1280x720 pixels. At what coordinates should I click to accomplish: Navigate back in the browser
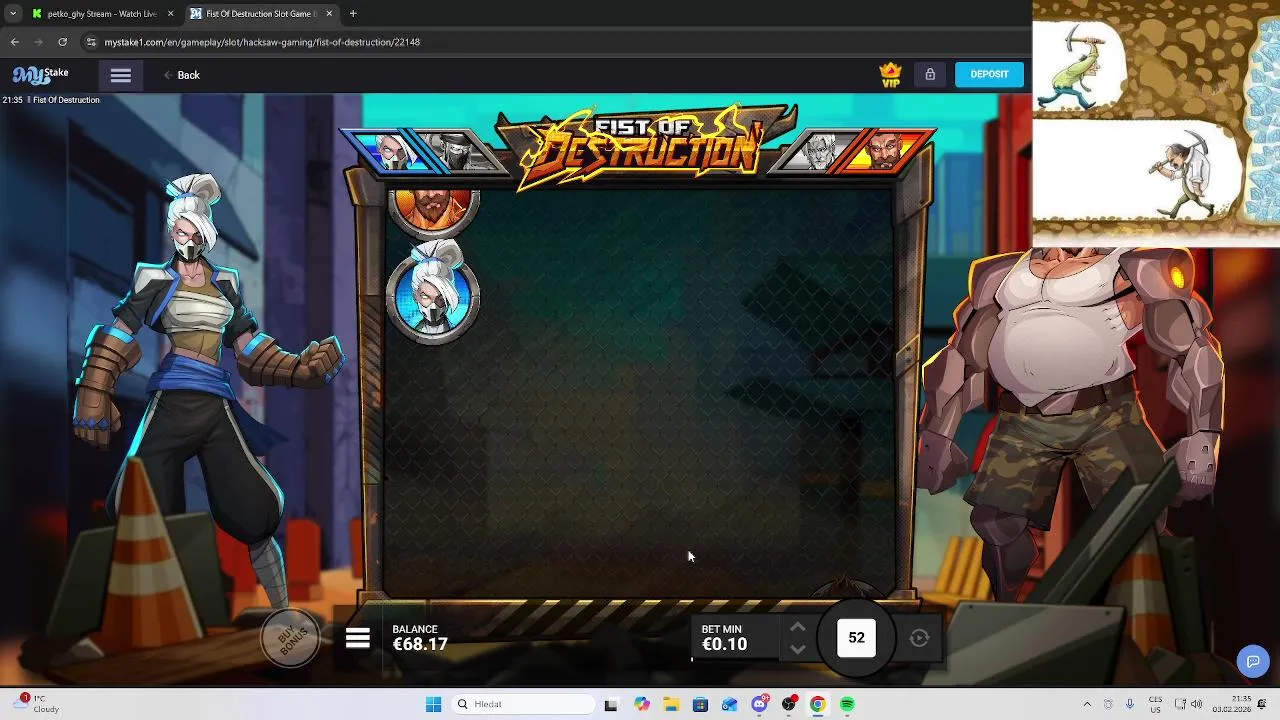point(14,42)
